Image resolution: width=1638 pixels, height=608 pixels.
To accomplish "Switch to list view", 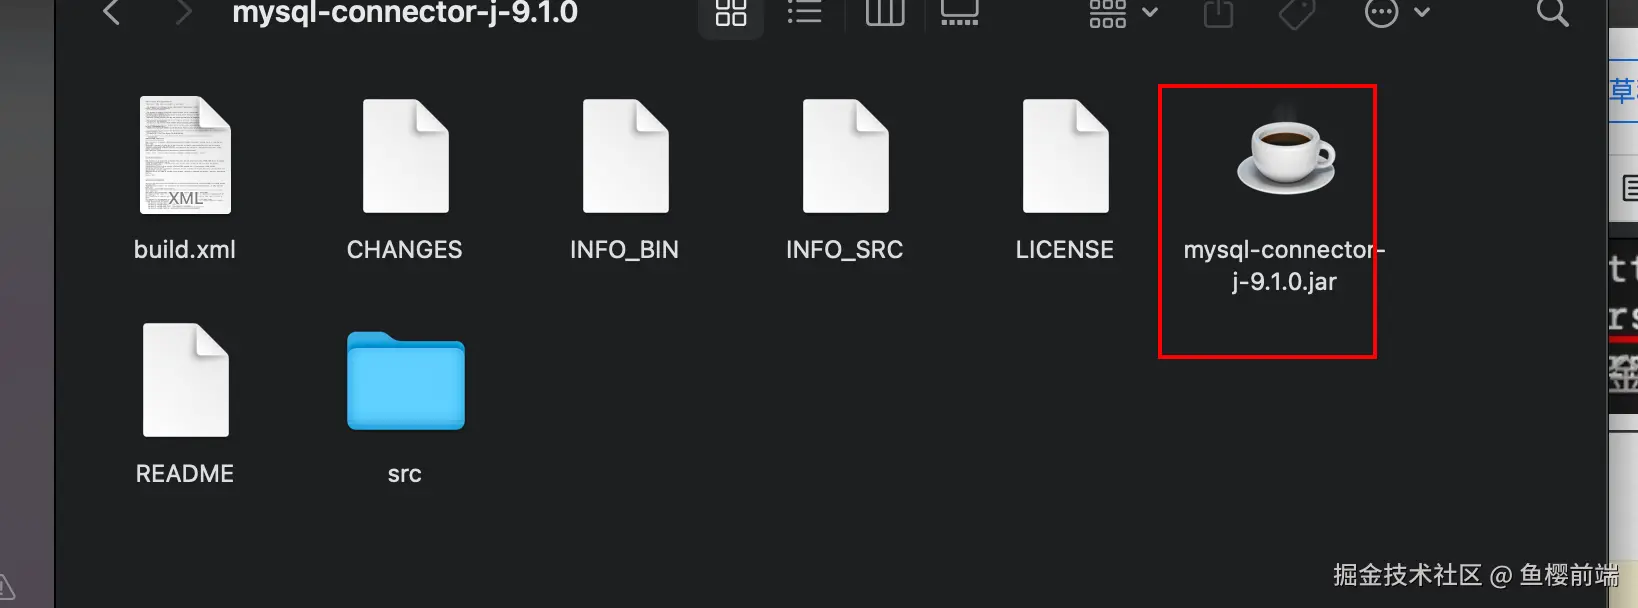I will point(804,13).
